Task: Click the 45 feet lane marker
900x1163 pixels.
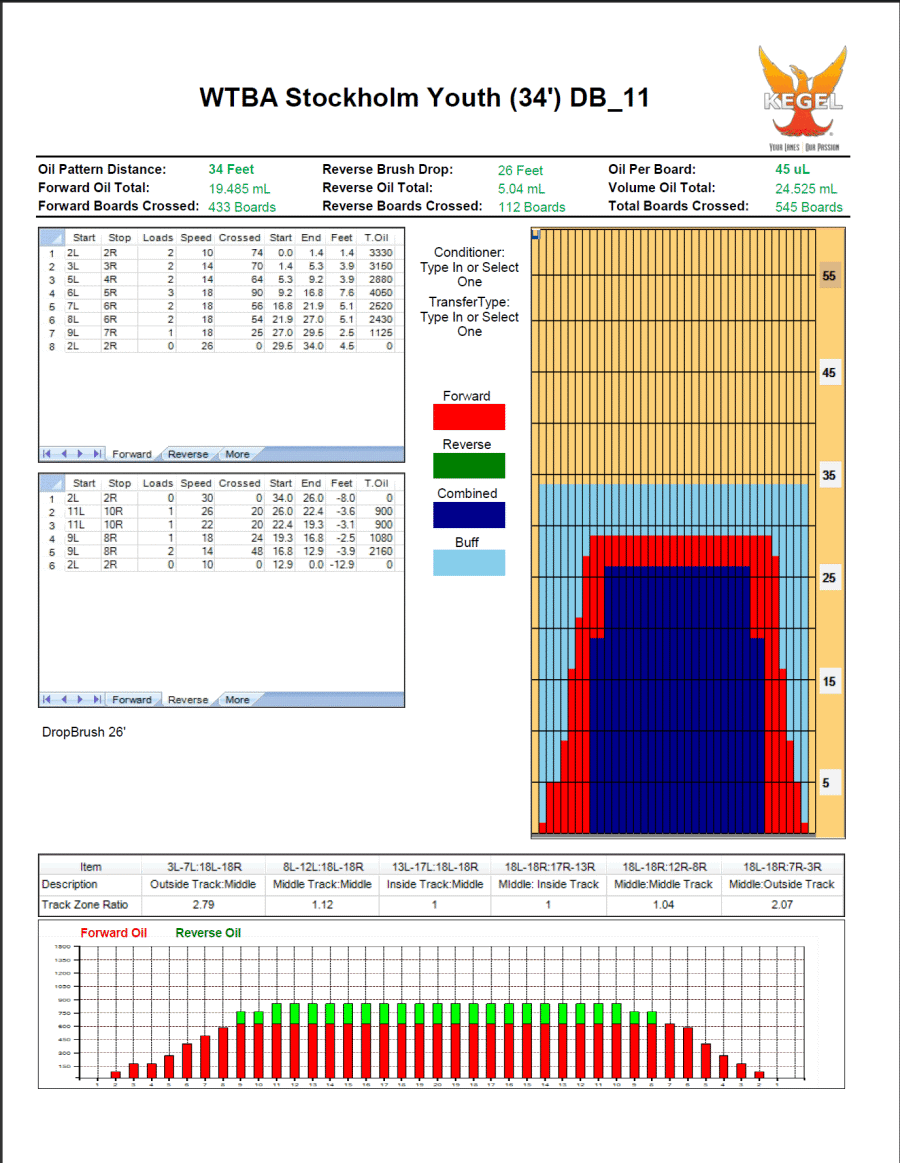Action: click(x=829, y=372)
